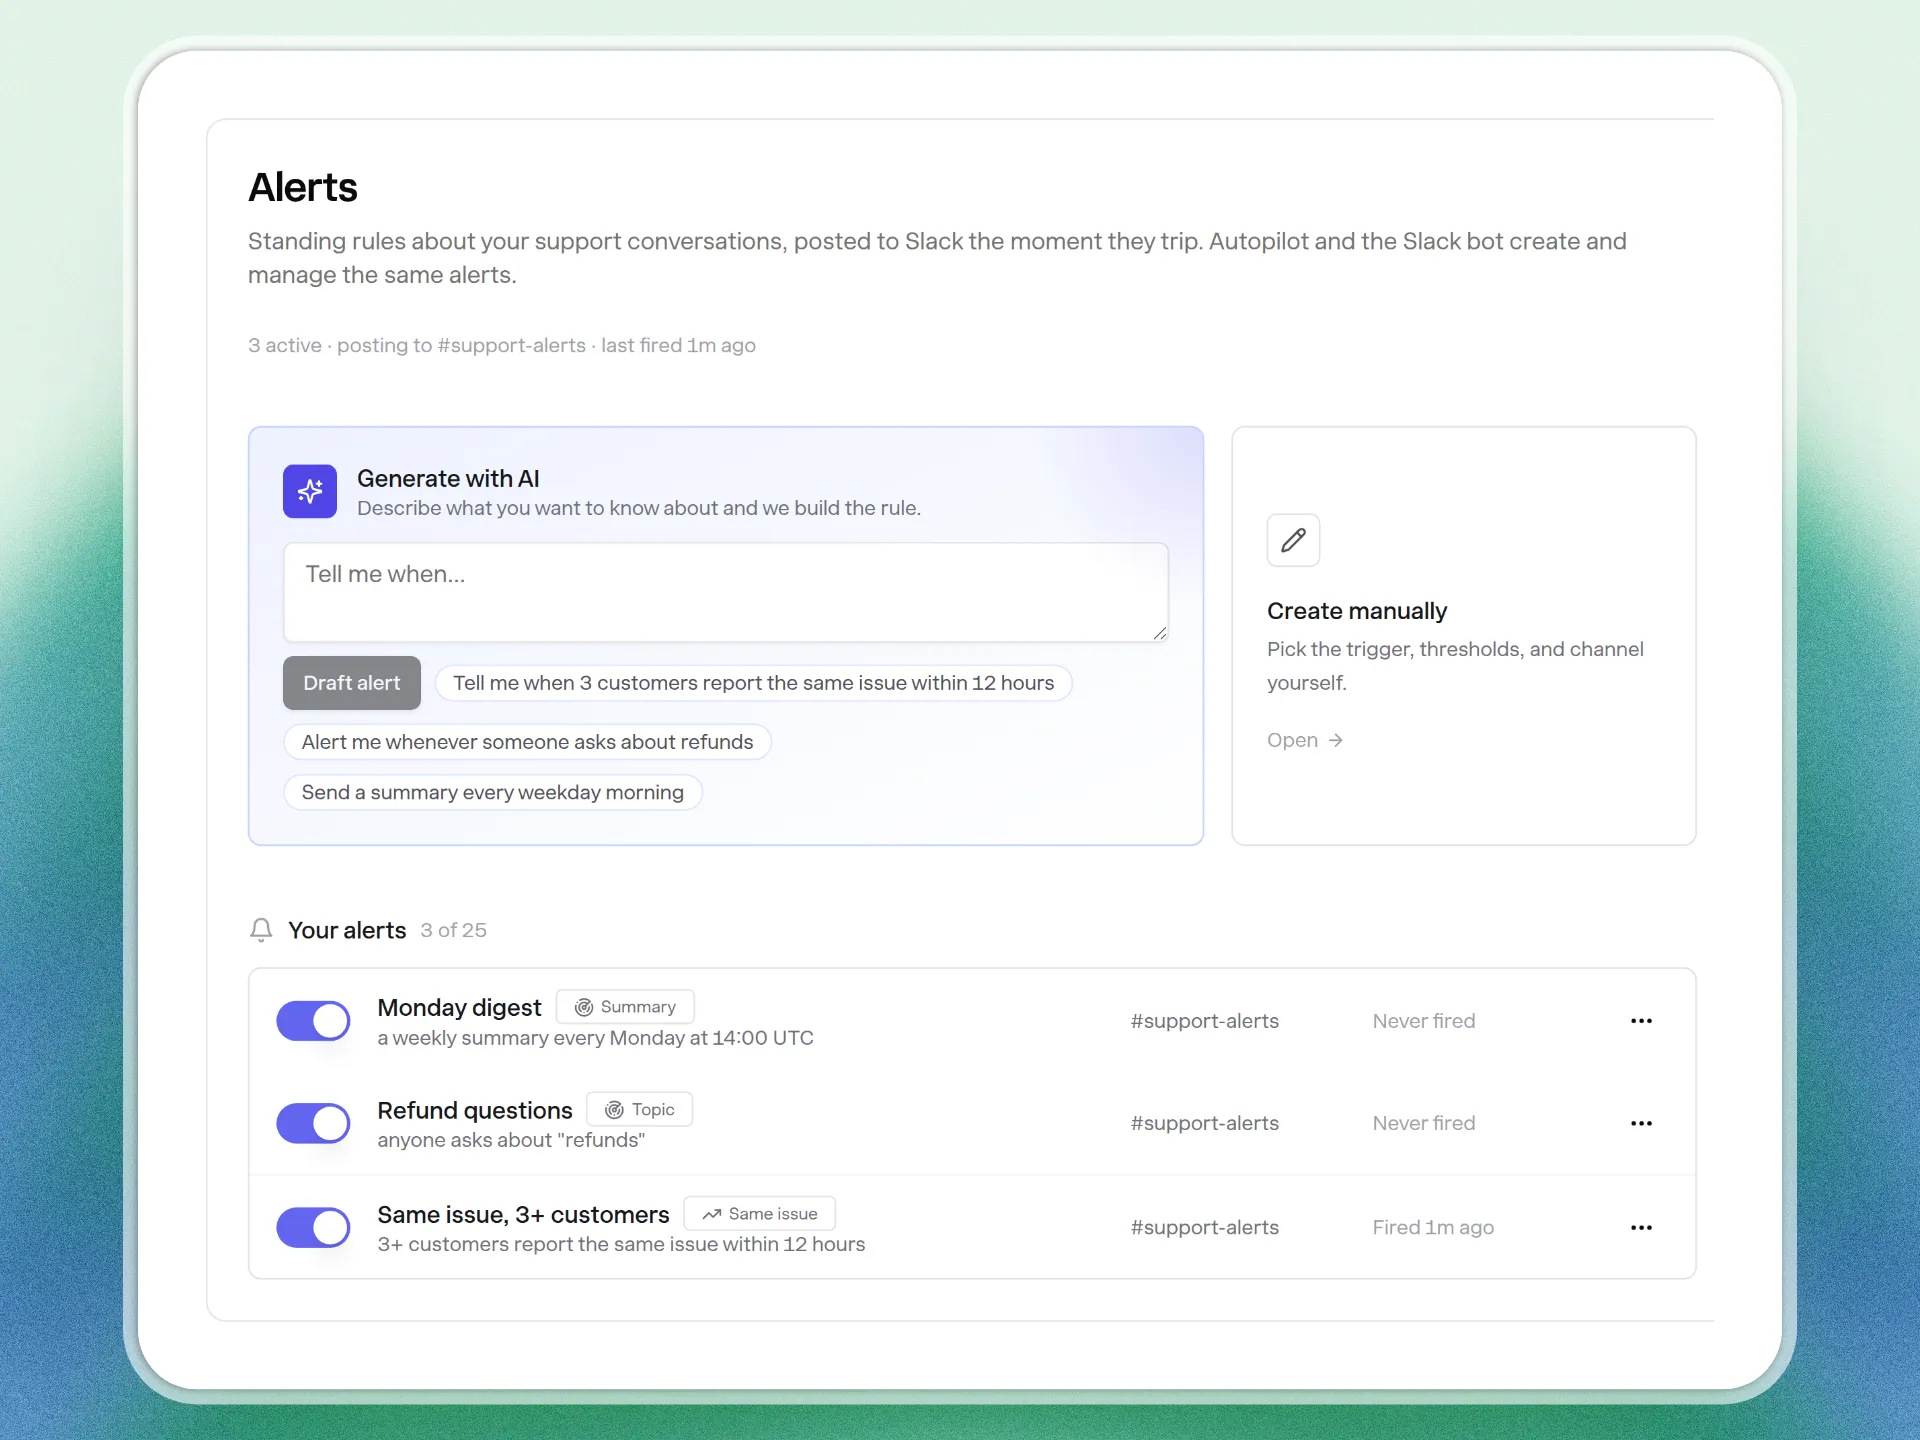
Task: Click the Same issue trend badge
Action: click(759, 1214)
